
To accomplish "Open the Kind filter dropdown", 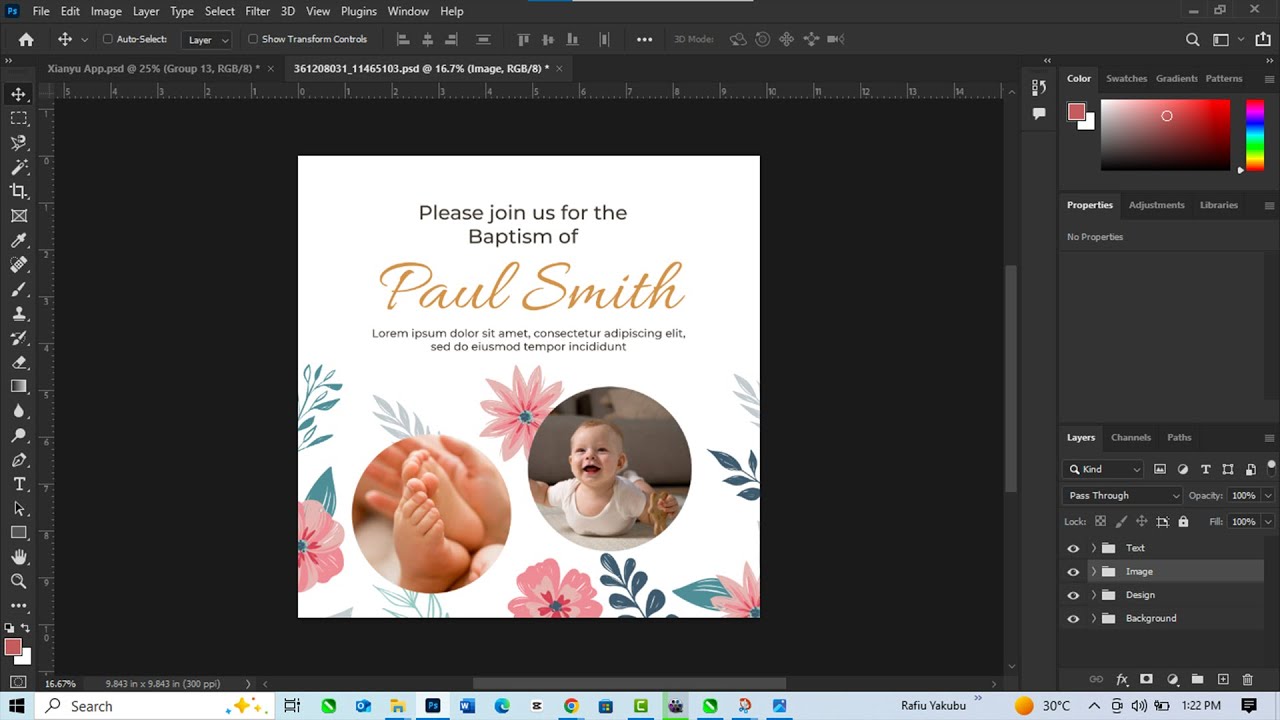I will click(x=1104, y=469).
